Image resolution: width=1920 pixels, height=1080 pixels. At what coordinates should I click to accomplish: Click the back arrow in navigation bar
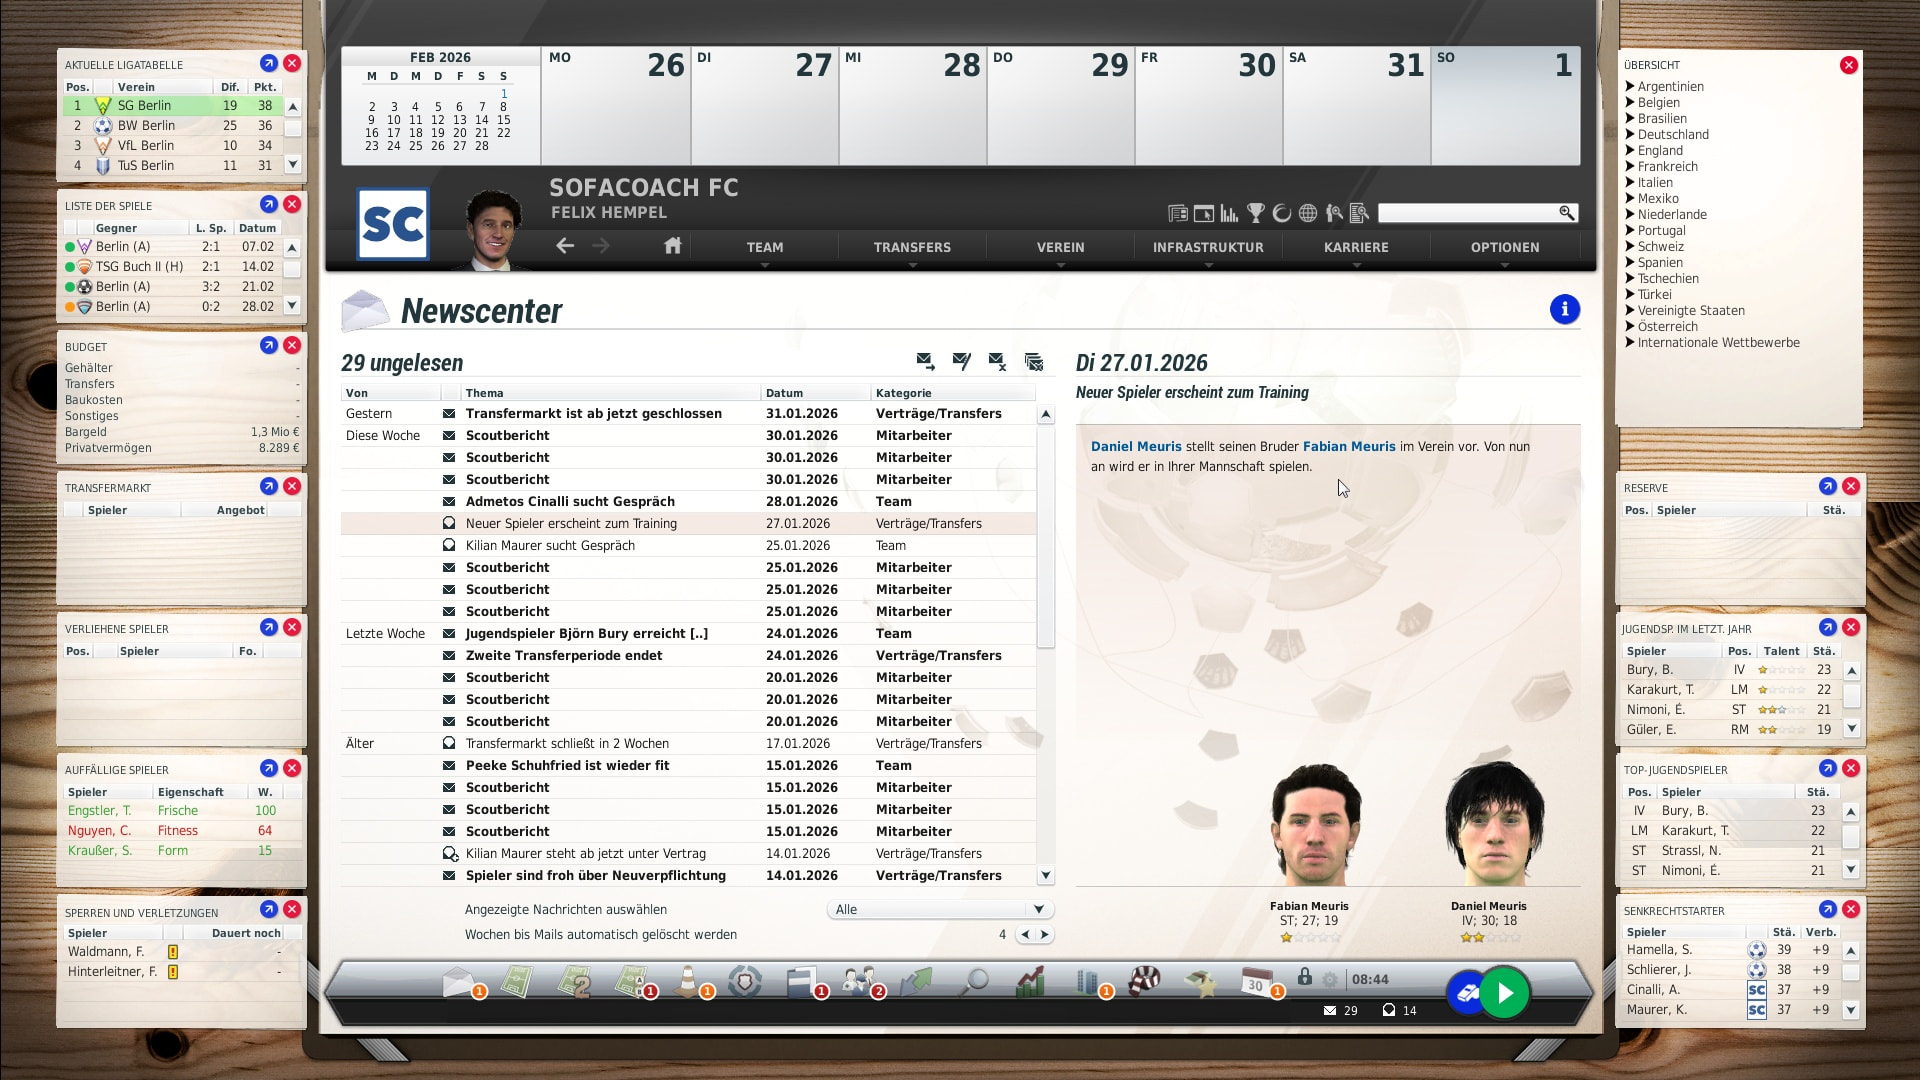[x=565, y=245]
